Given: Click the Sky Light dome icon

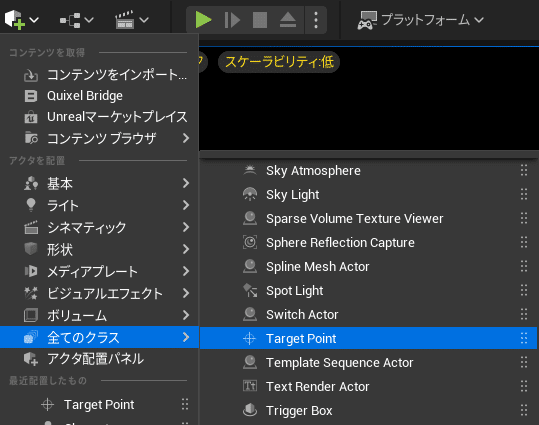Looking at the screenshot, I should point(250,194).
